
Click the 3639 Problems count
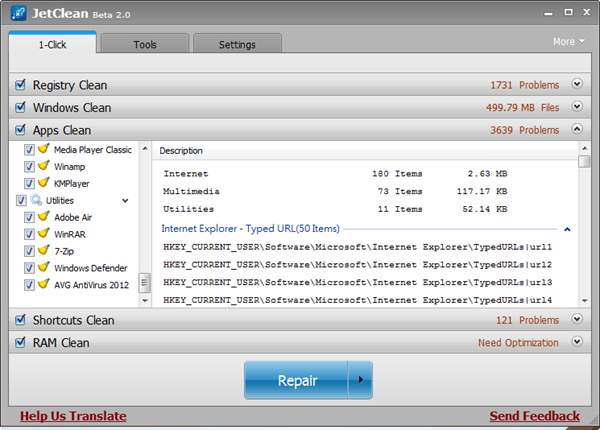click(x=525, y=130)
